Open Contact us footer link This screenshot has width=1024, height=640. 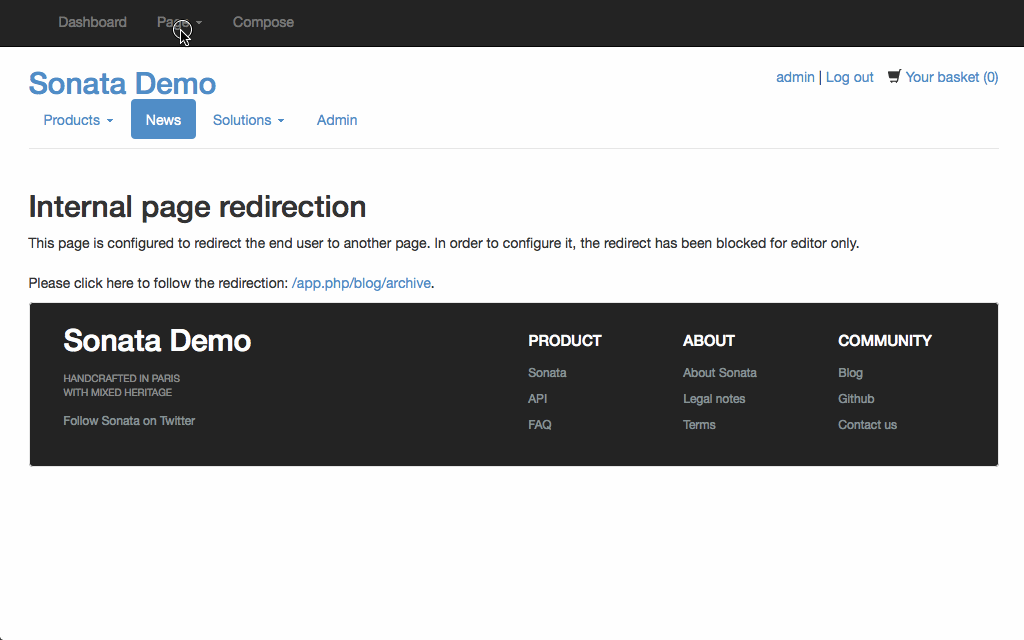867,425
